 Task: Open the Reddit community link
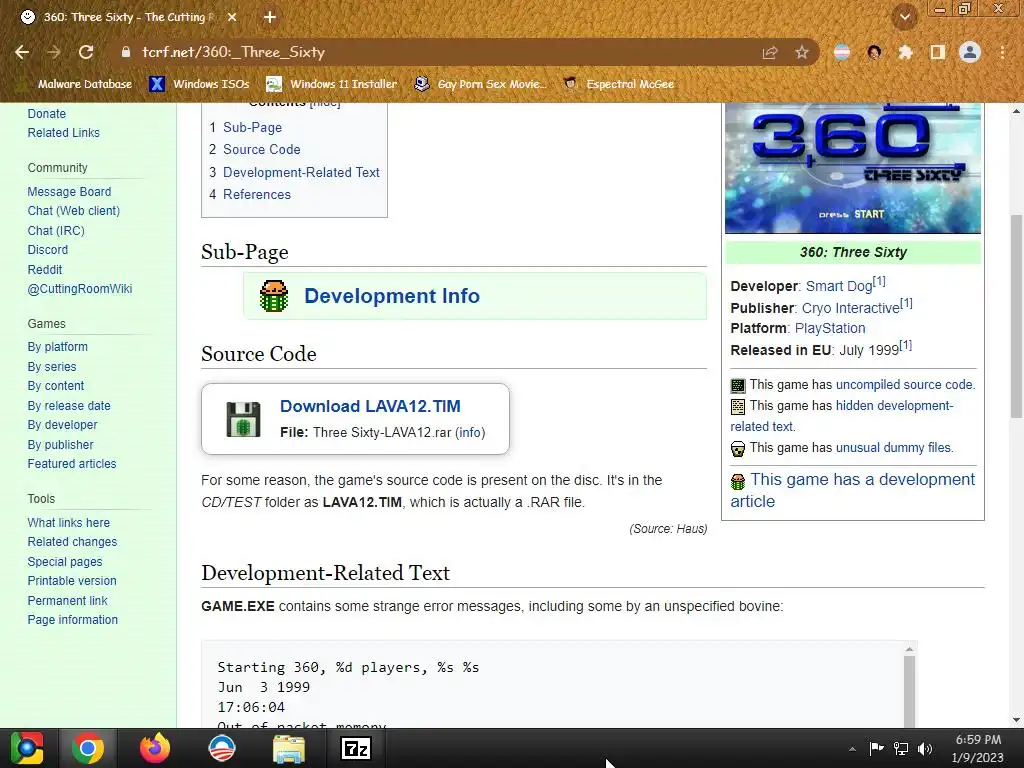pos(44,270)
